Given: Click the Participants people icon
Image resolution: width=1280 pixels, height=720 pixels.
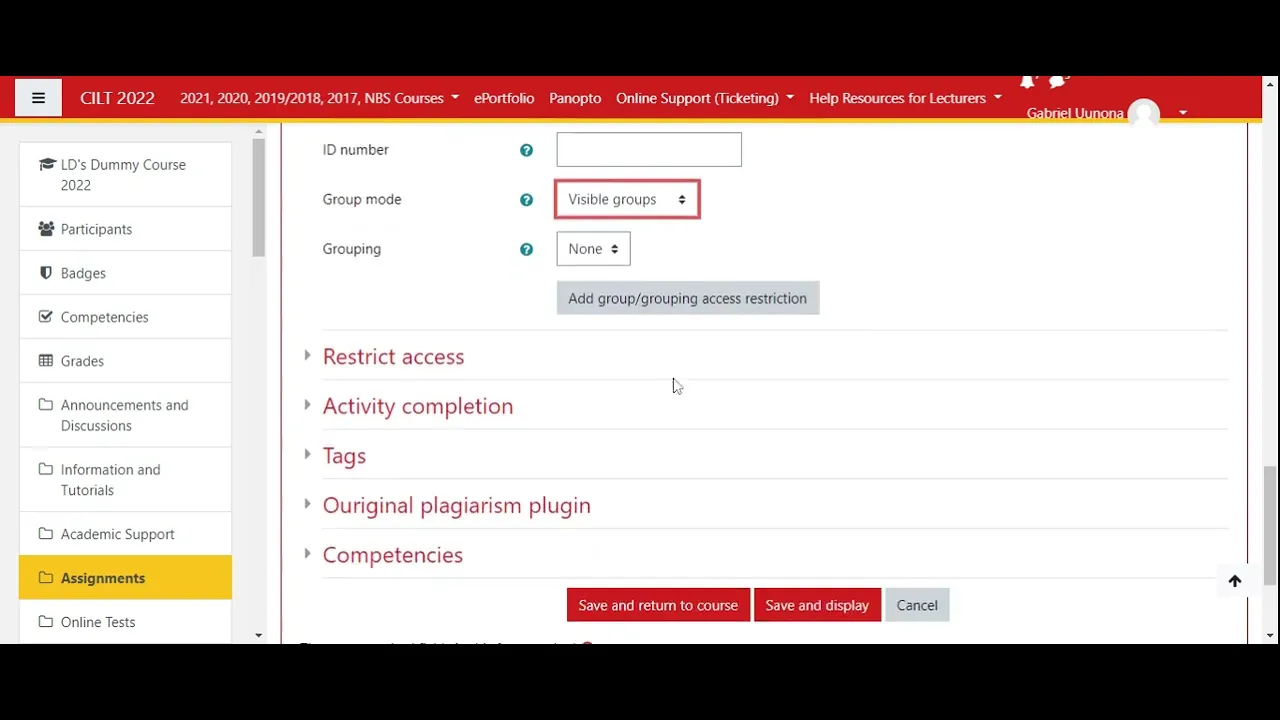Looking at the screenshot, I should pyautogui.click(x=46, y=229).
